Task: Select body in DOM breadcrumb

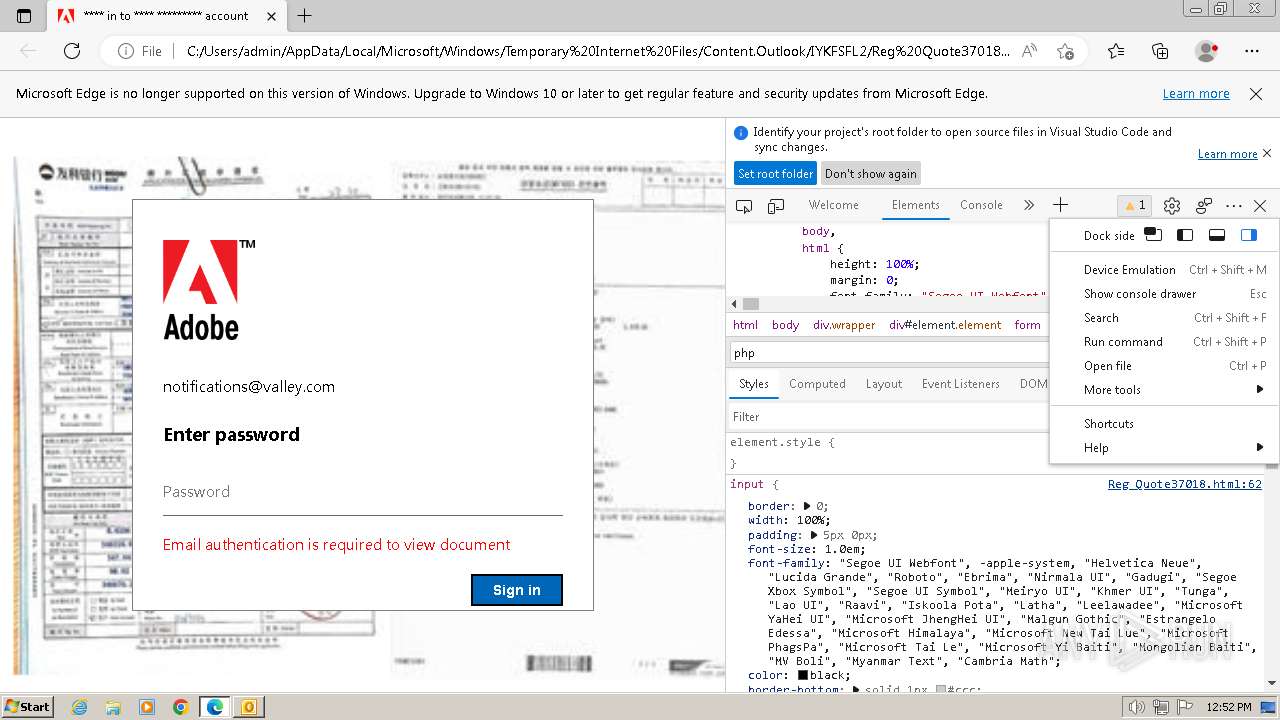Action: pyautogui.click(x=785, y=325)
